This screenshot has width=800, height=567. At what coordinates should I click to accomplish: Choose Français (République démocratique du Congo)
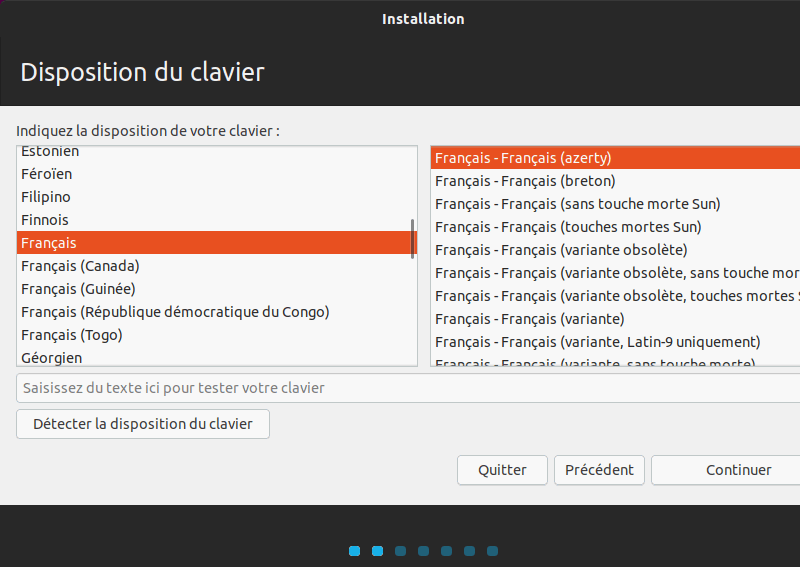coord(175,312)
